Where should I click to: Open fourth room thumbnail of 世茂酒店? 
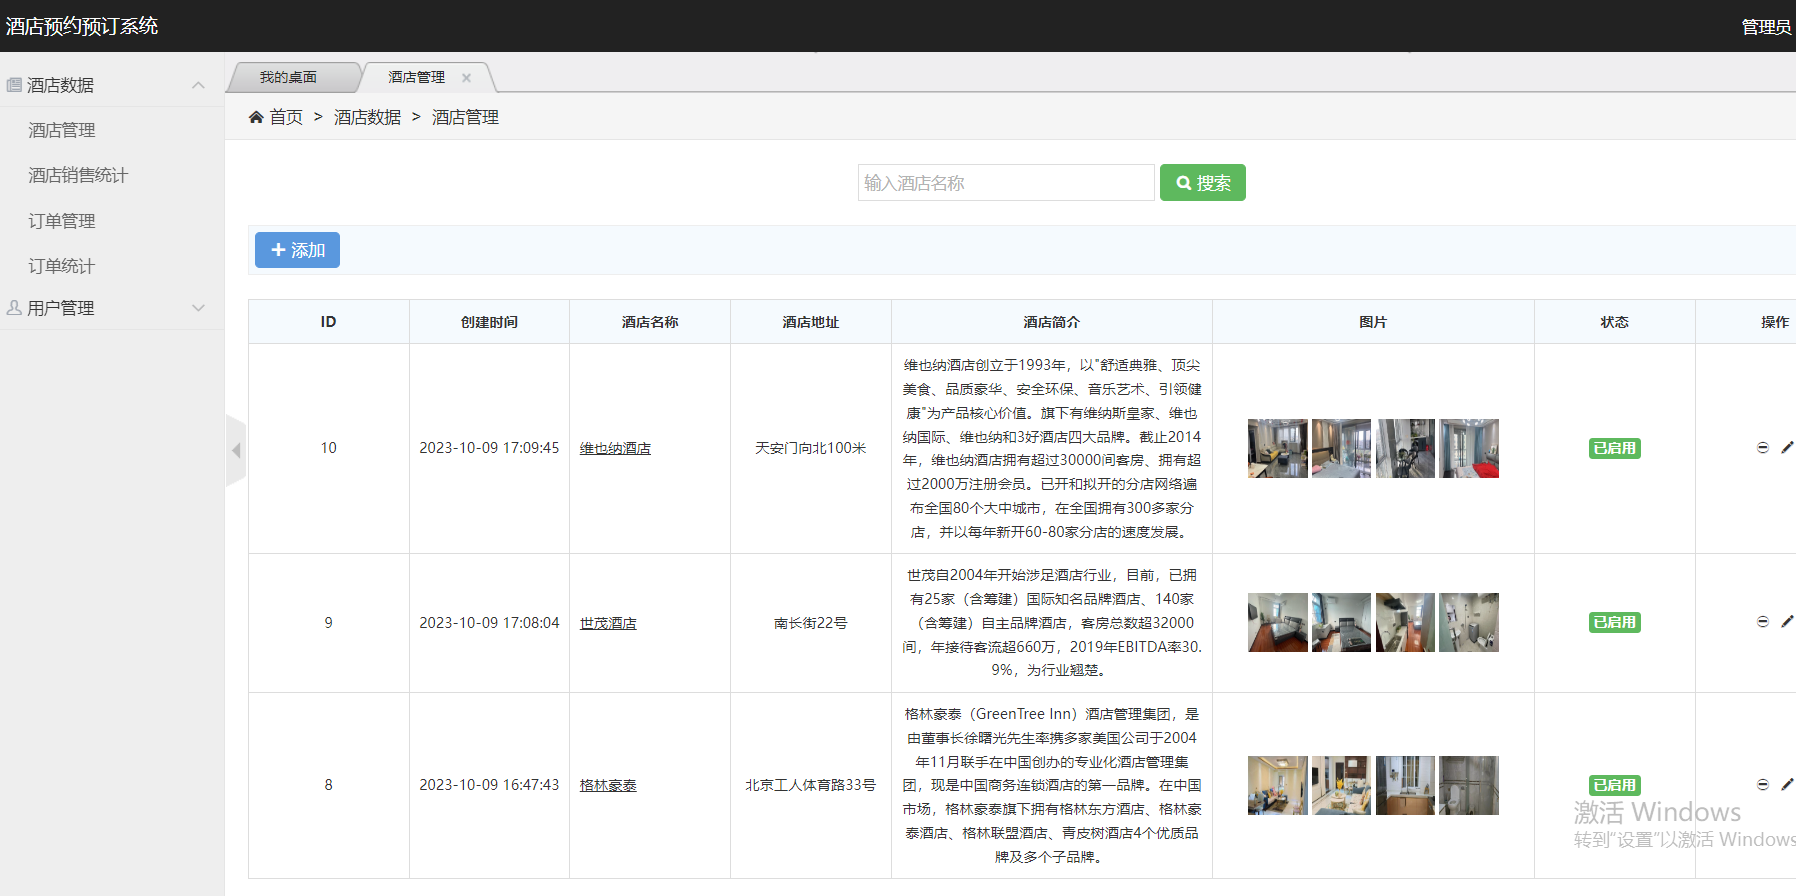tap(1469, 622)
